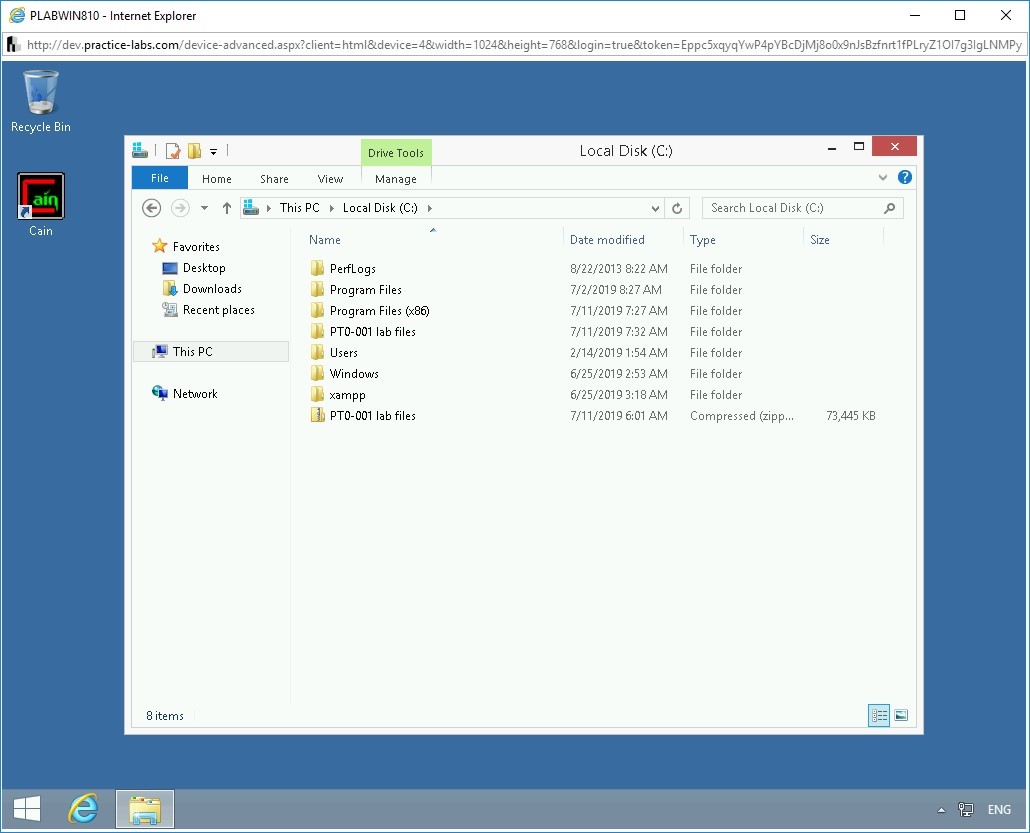The image size is (1030, 833).
Task: Toggle sort order on Name column
Action: (x=324, y=240)
